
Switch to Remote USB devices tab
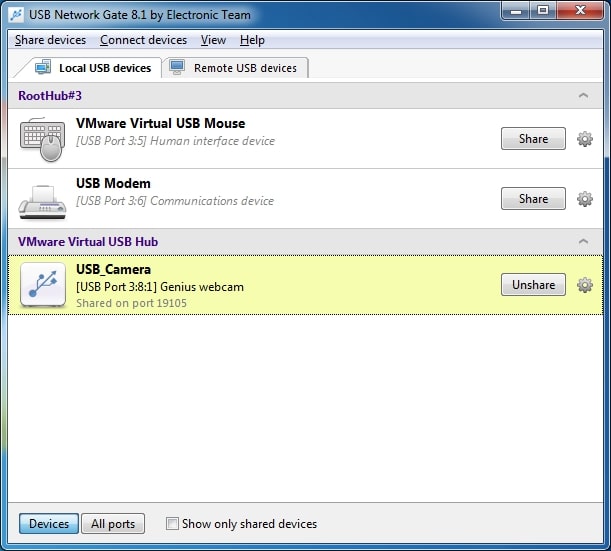coord(235,68)
